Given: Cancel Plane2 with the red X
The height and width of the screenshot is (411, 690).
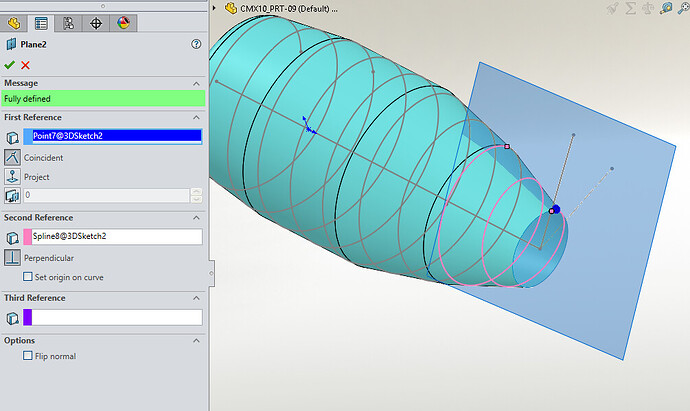Looking at the screenshot, I should (x=26, y=65).
